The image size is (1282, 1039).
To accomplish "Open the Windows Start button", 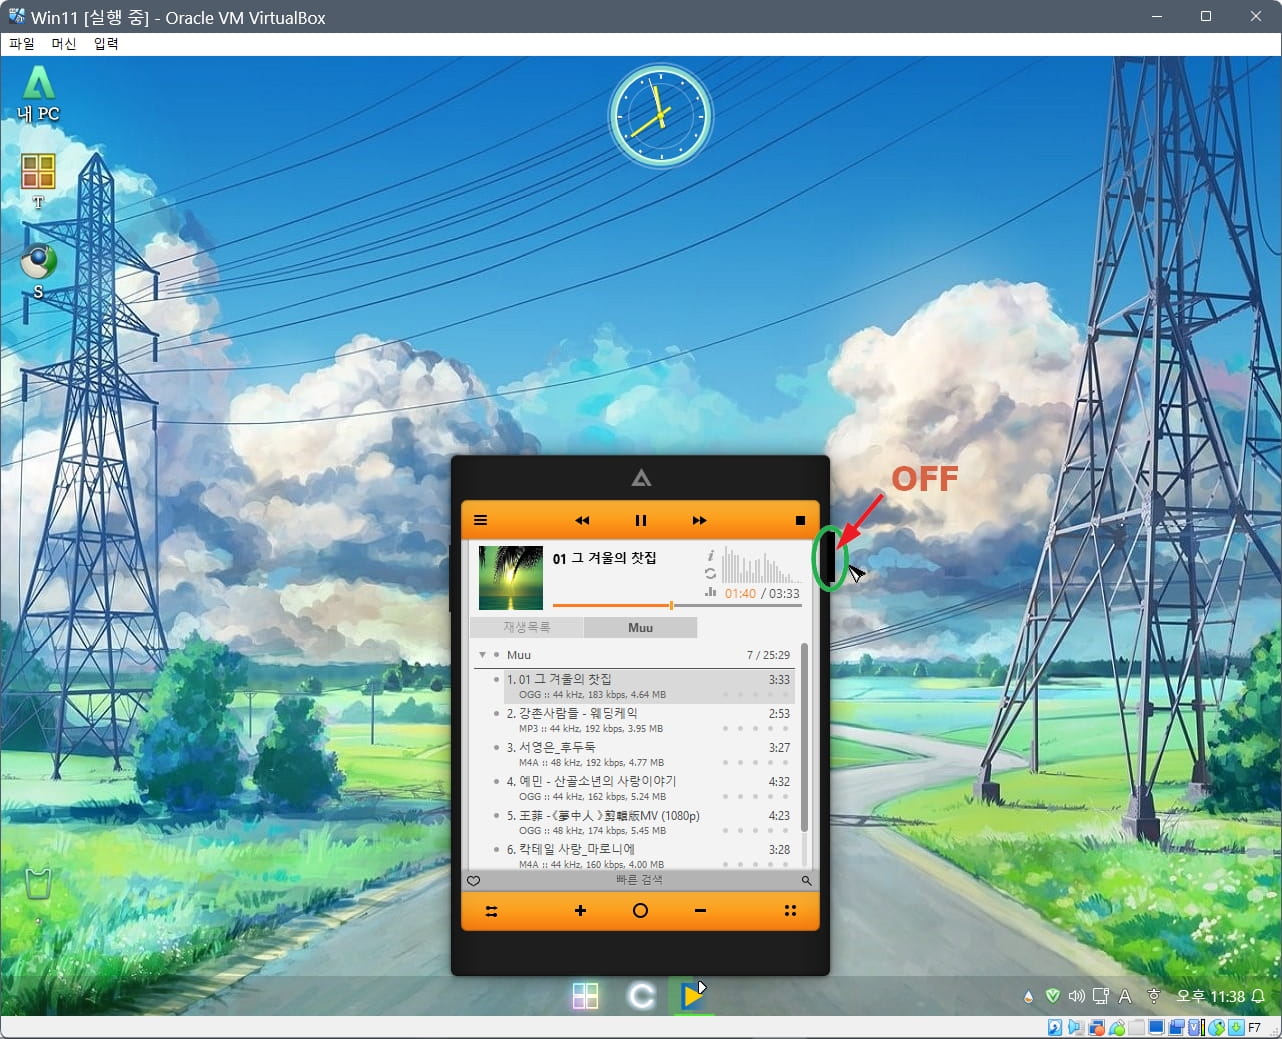I will point(585,996).
